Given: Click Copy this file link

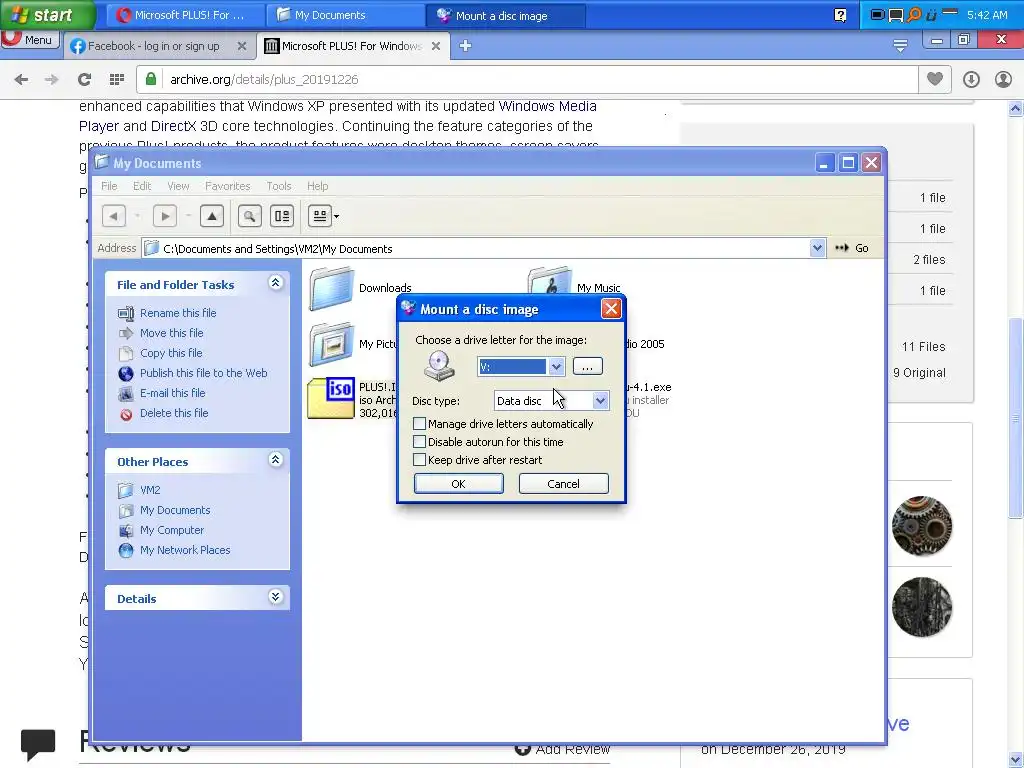Looking at the screenshot, I should click(x=171, y=353).
